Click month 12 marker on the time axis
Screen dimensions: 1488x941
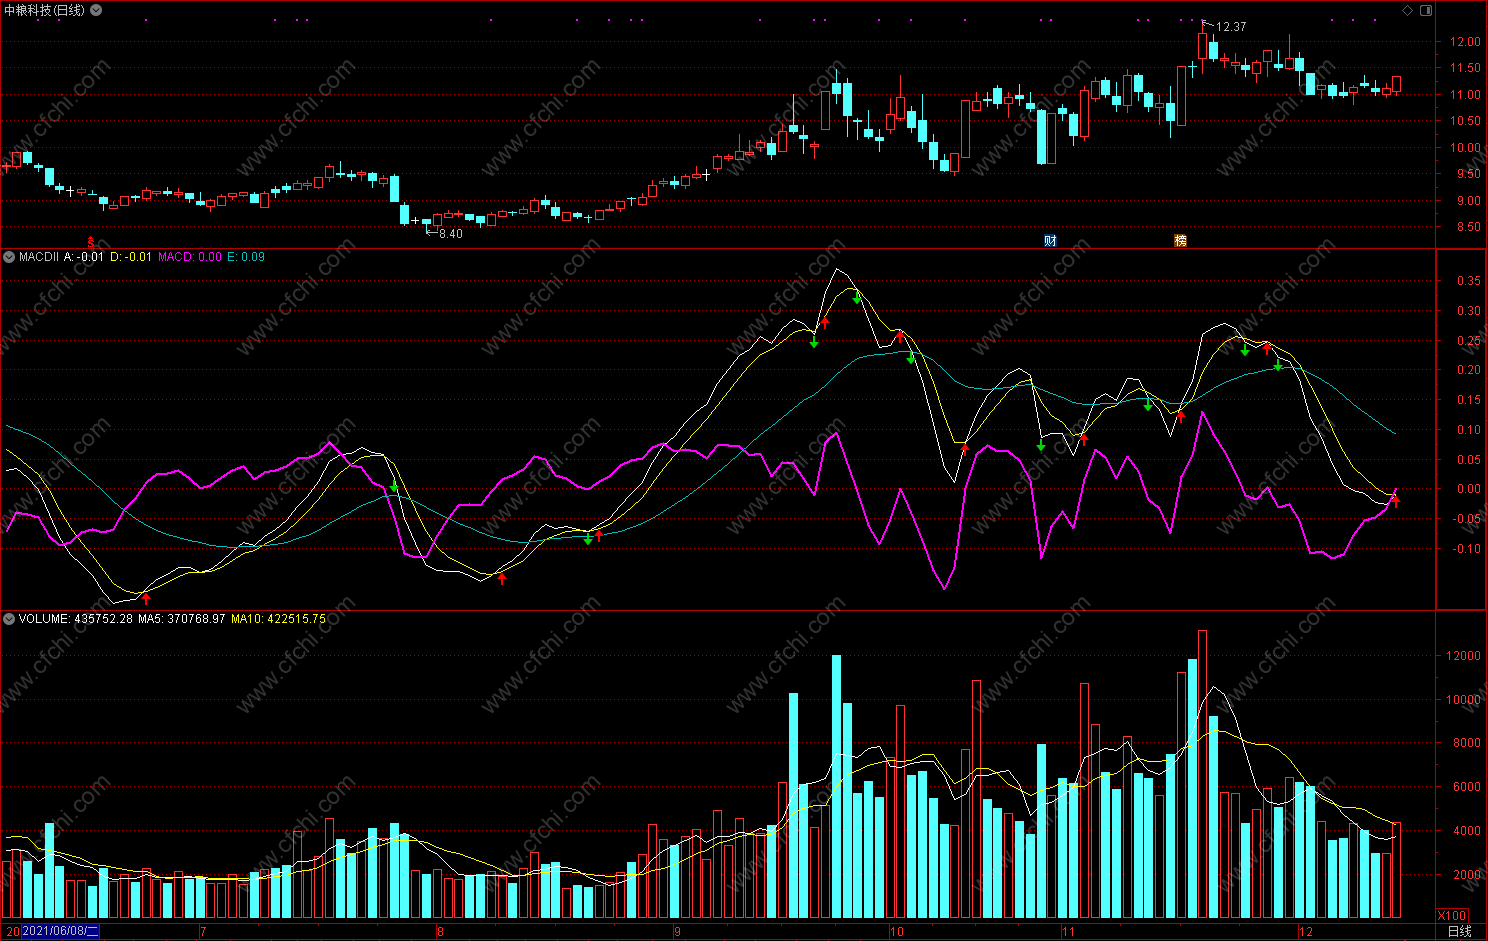click(1305, 932)
